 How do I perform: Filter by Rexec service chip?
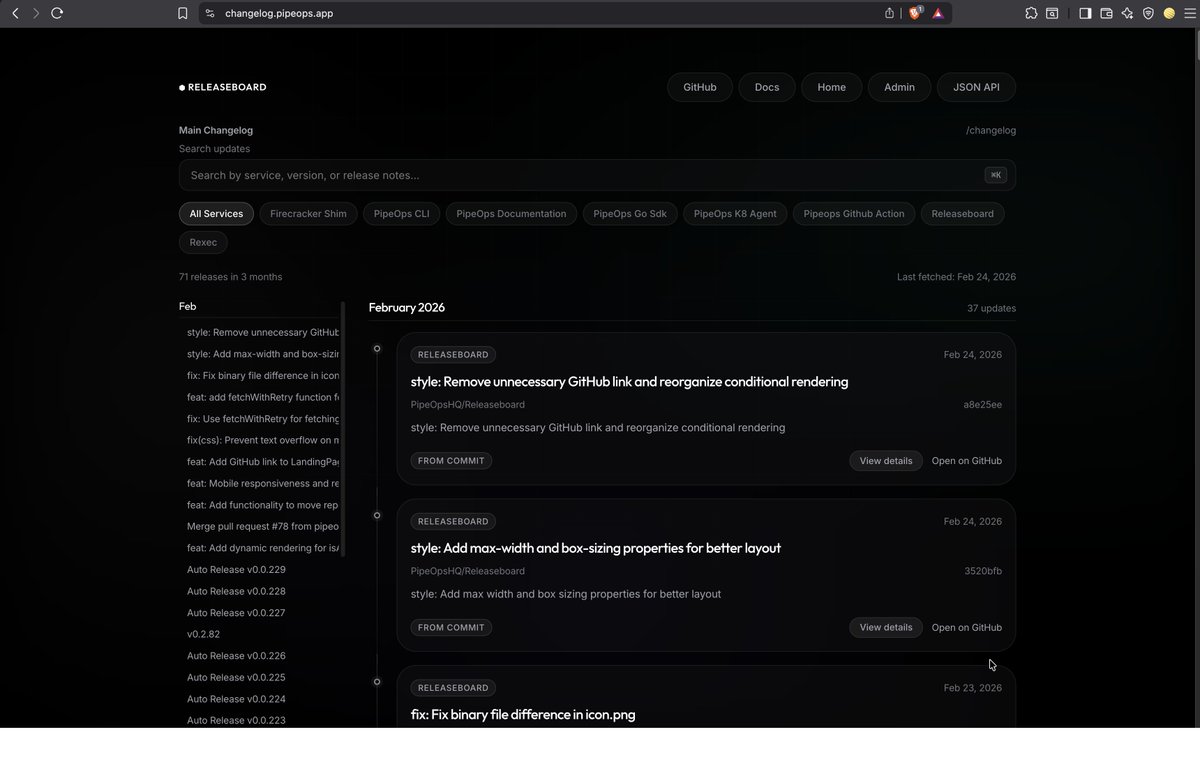pos(204,242)
